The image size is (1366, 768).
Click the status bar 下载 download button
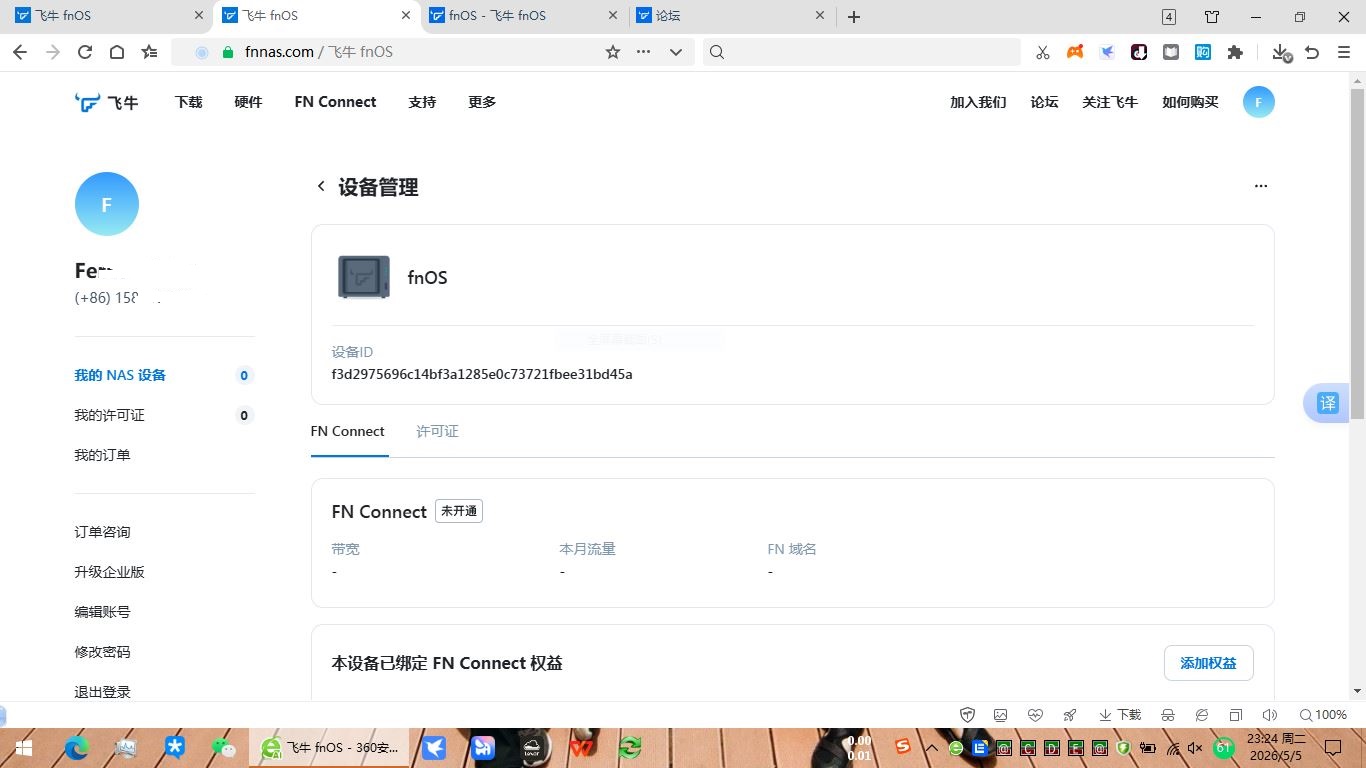(x=1120, y=715)
